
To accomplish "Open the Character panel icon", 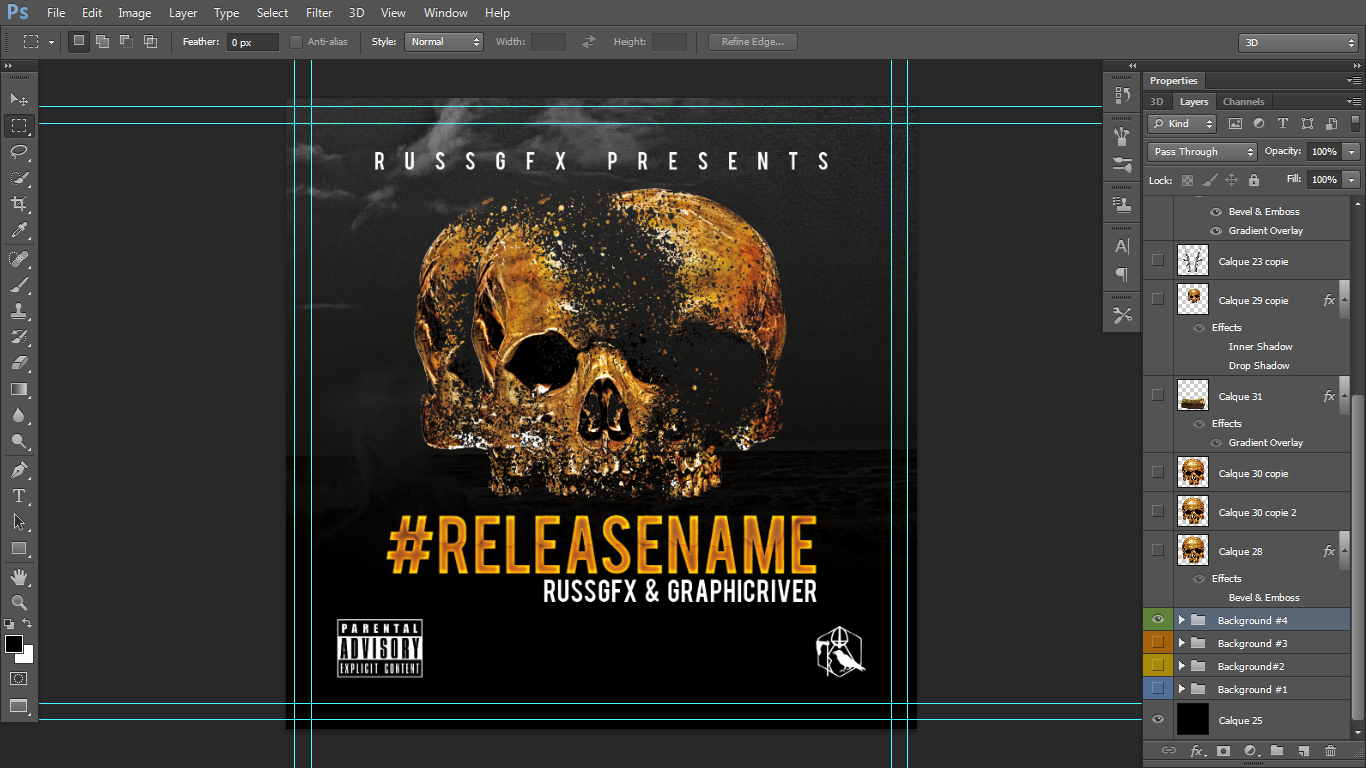I will pos(1122,246).
